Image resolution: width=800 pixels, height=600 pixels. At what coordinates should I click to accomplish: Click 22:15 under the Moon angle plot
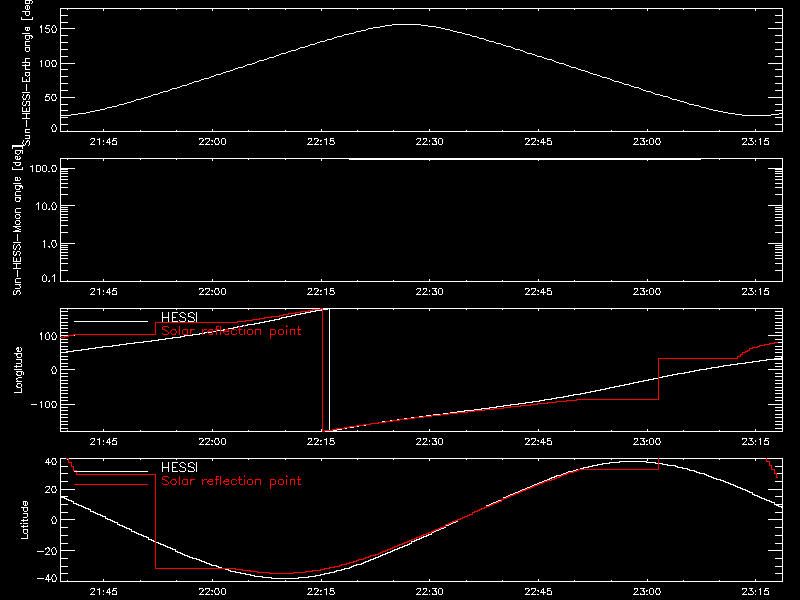pos(321,292)
